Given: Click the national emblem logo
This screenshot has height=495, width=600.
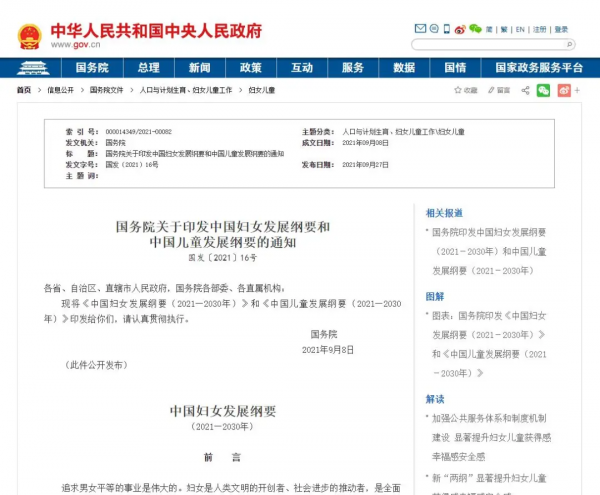Looking at the screenshot, I should tap(29, 37).
